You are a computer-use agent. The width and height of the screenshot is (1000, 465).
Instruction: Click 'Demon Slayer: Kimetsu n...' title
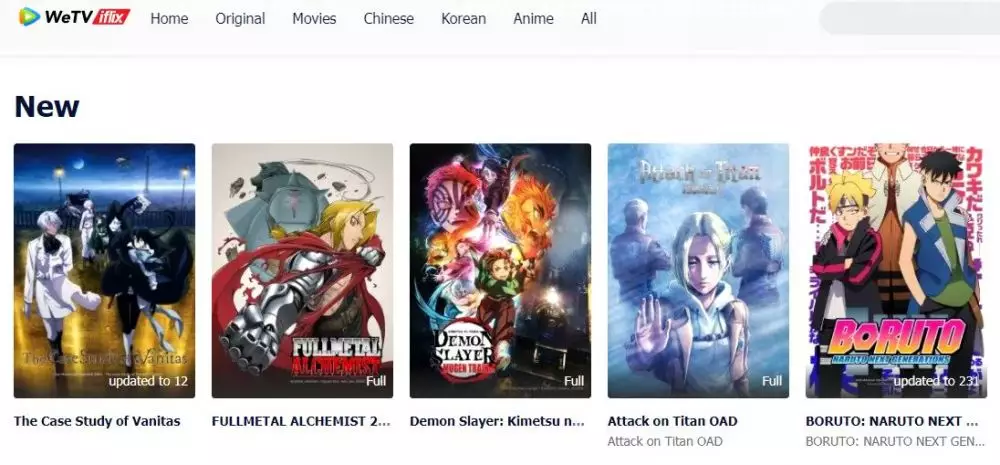pos(497,421)
